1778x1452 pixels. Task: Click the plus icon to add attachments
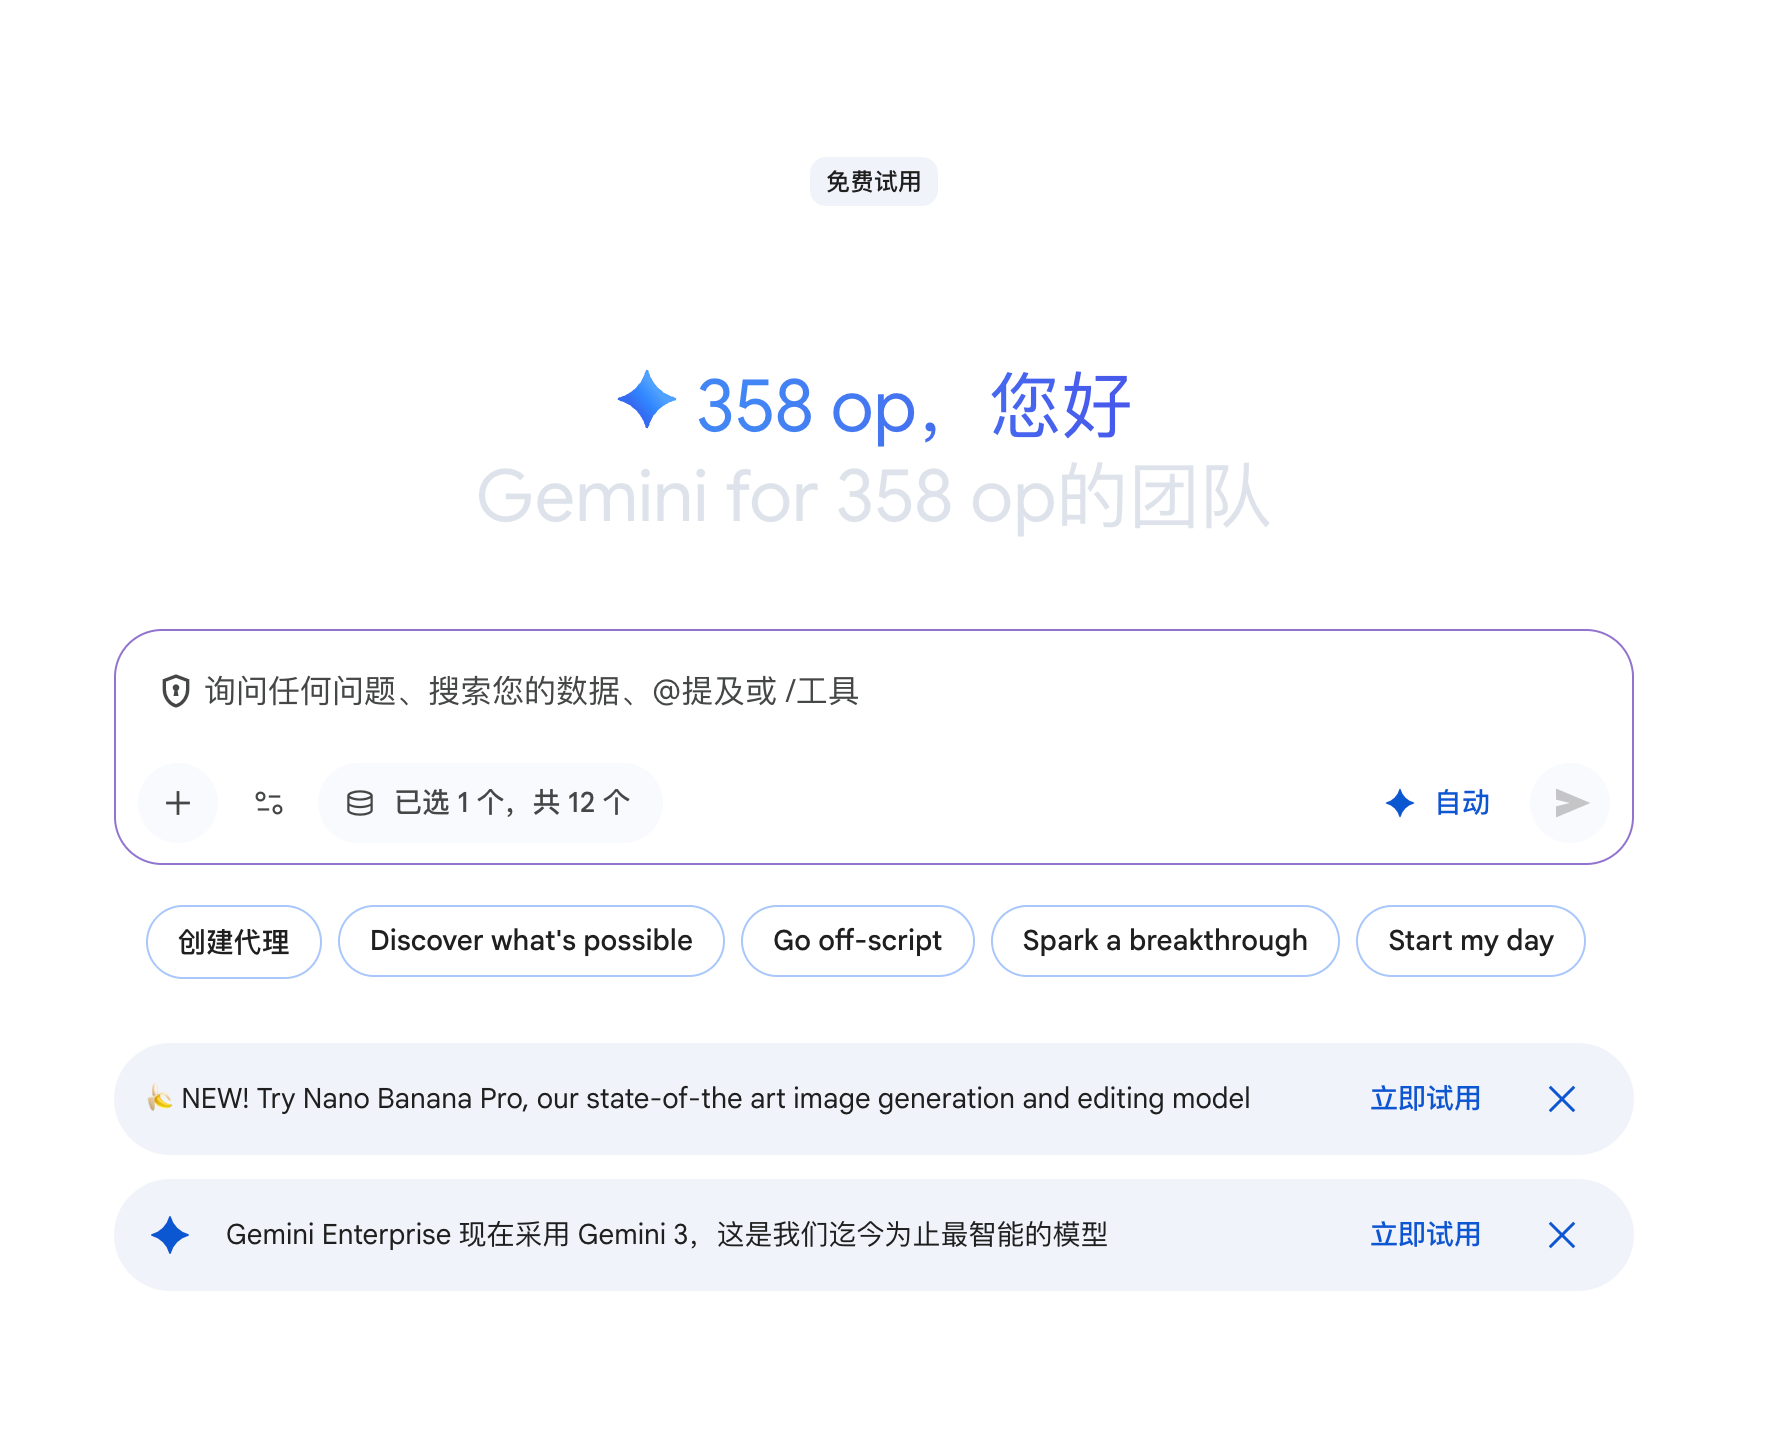point(178,803)
